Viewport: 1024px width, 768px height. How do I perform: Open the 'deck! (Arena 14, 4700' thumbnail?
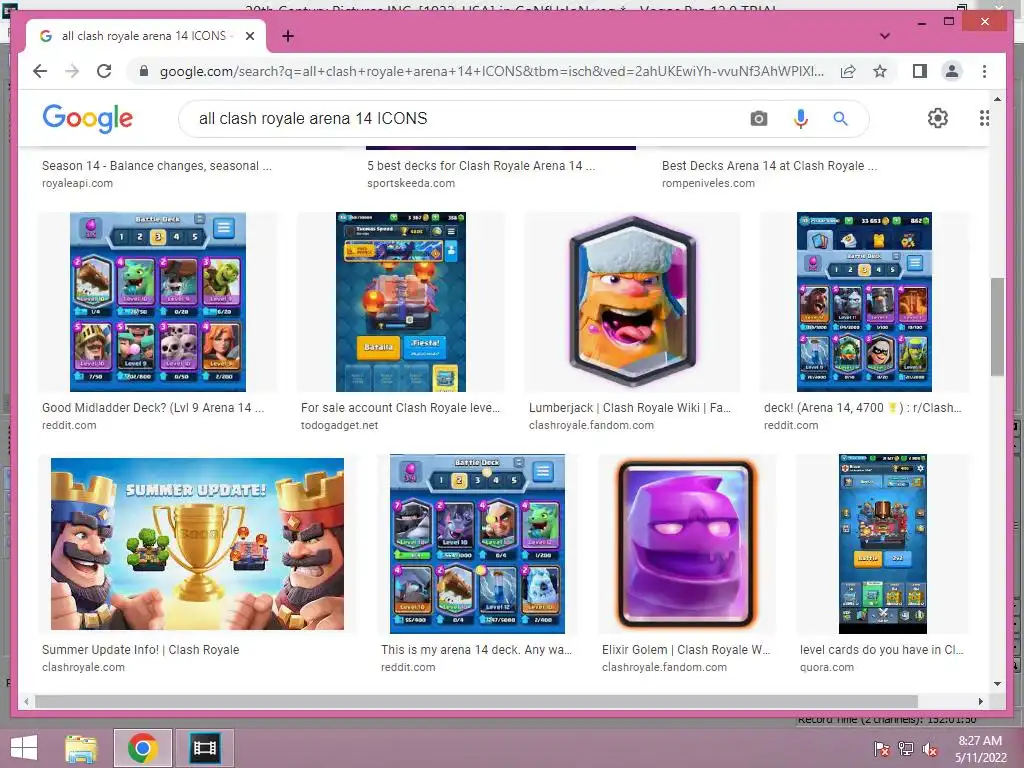point(864,302)
